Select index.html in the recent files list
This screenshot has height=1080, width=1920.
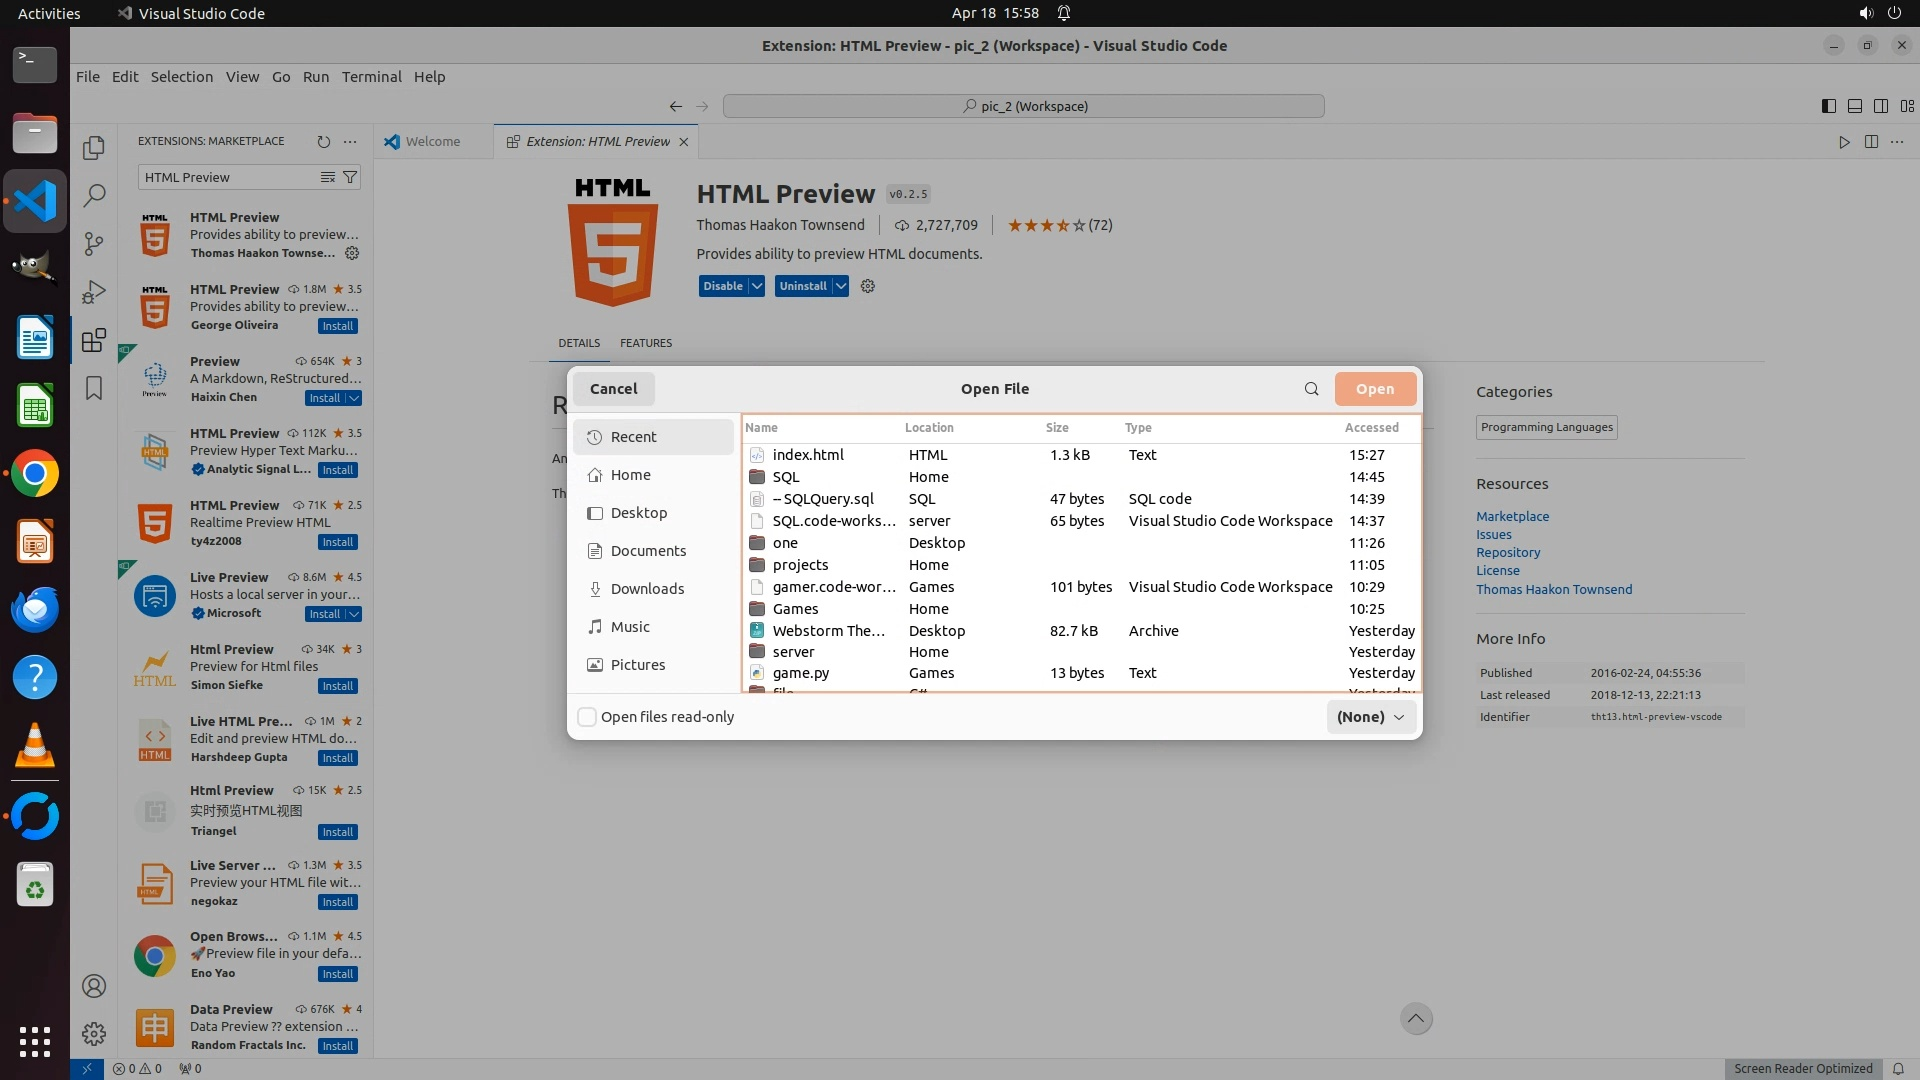tap(807, 455)
